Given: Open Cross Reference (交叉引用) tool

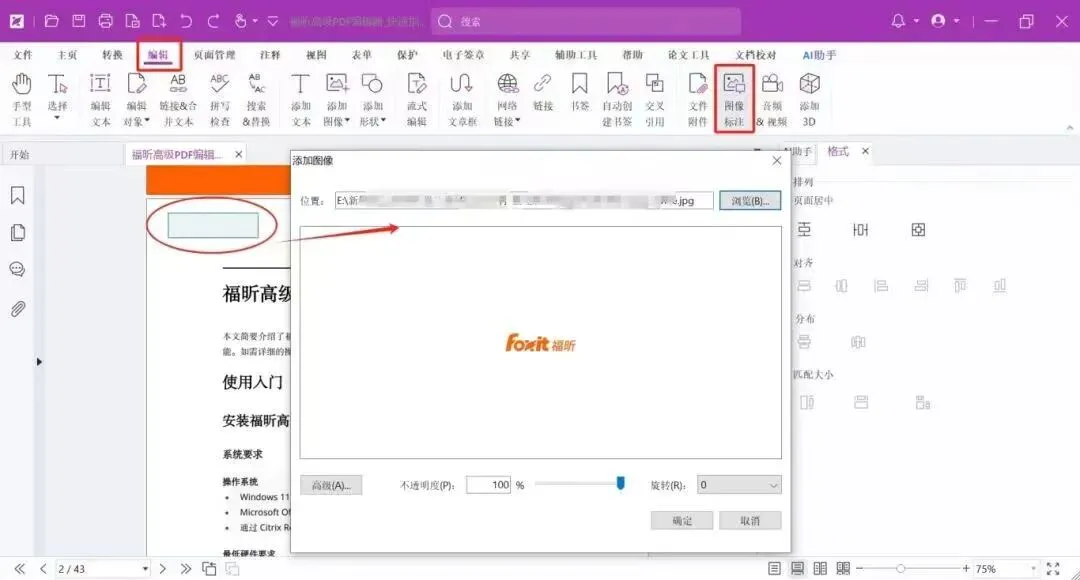Looking at the screenshot, I should [x=654, y=100].
